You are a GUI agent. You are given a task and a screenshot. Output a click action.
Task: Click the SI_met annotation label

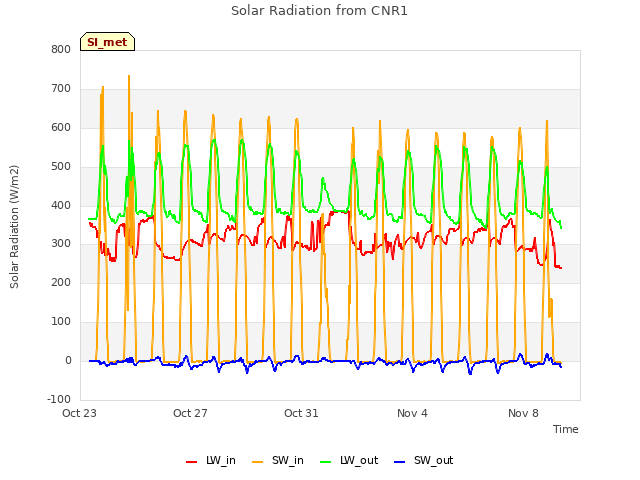point(107,42)
